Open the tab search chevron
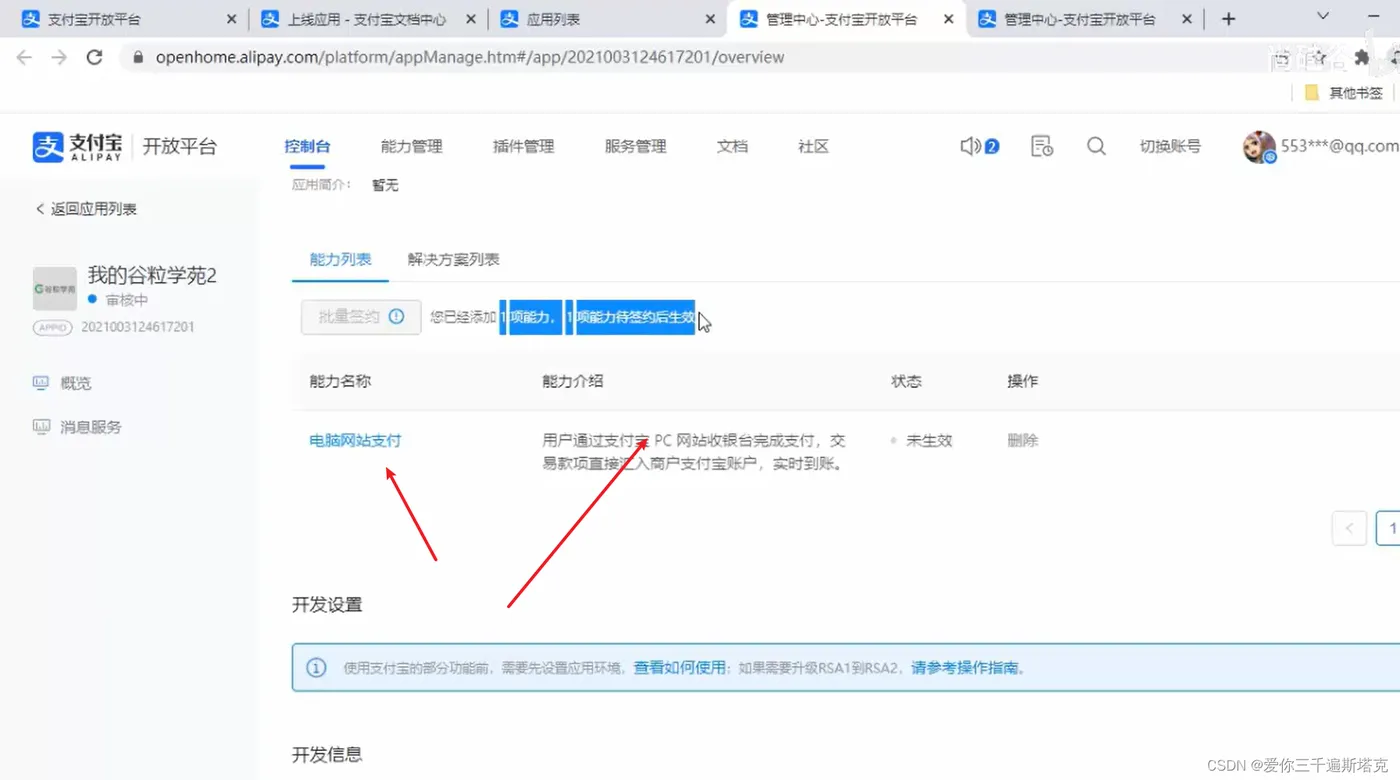Screen dimensions: 1400x780 coord(1323,17)
